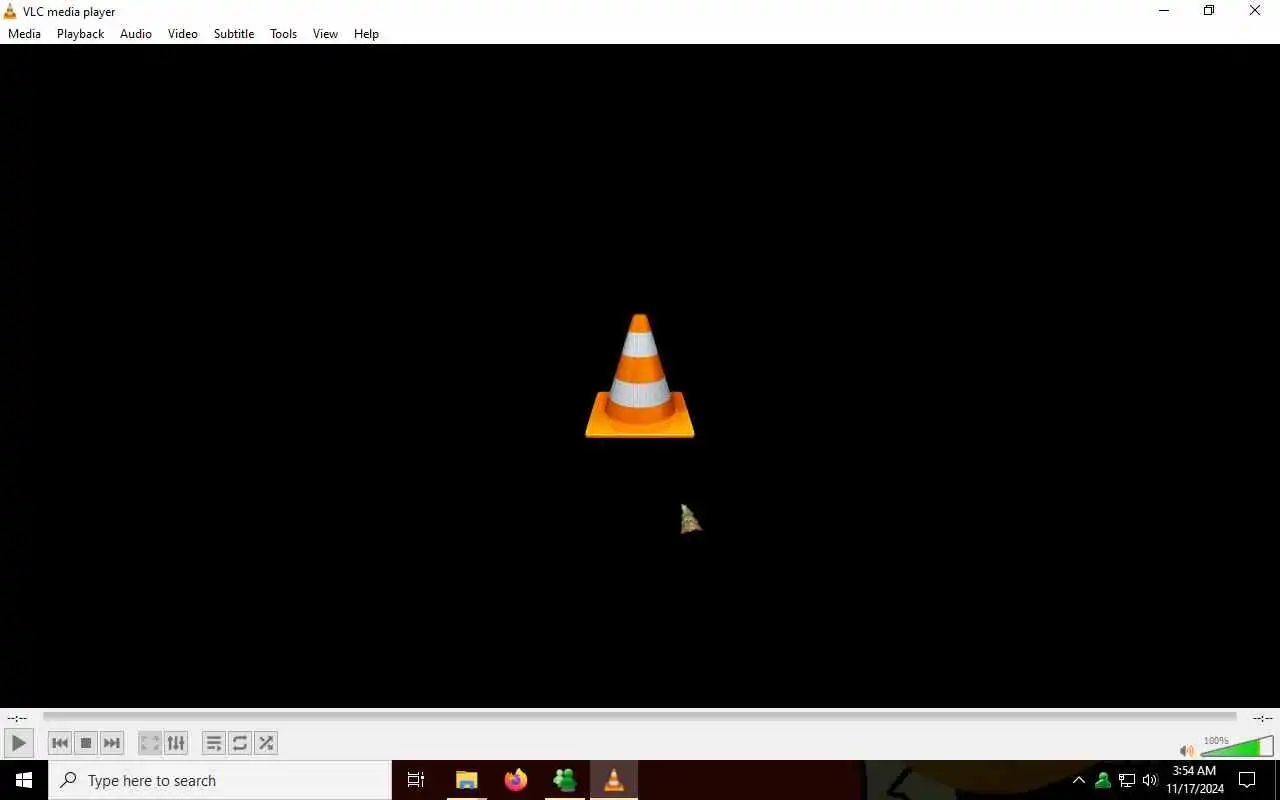The width and height of the screenshot is (1280, 800).
Task: Toggle loop repeat mode
Action: pyautogui.click(x=240, y=743)
